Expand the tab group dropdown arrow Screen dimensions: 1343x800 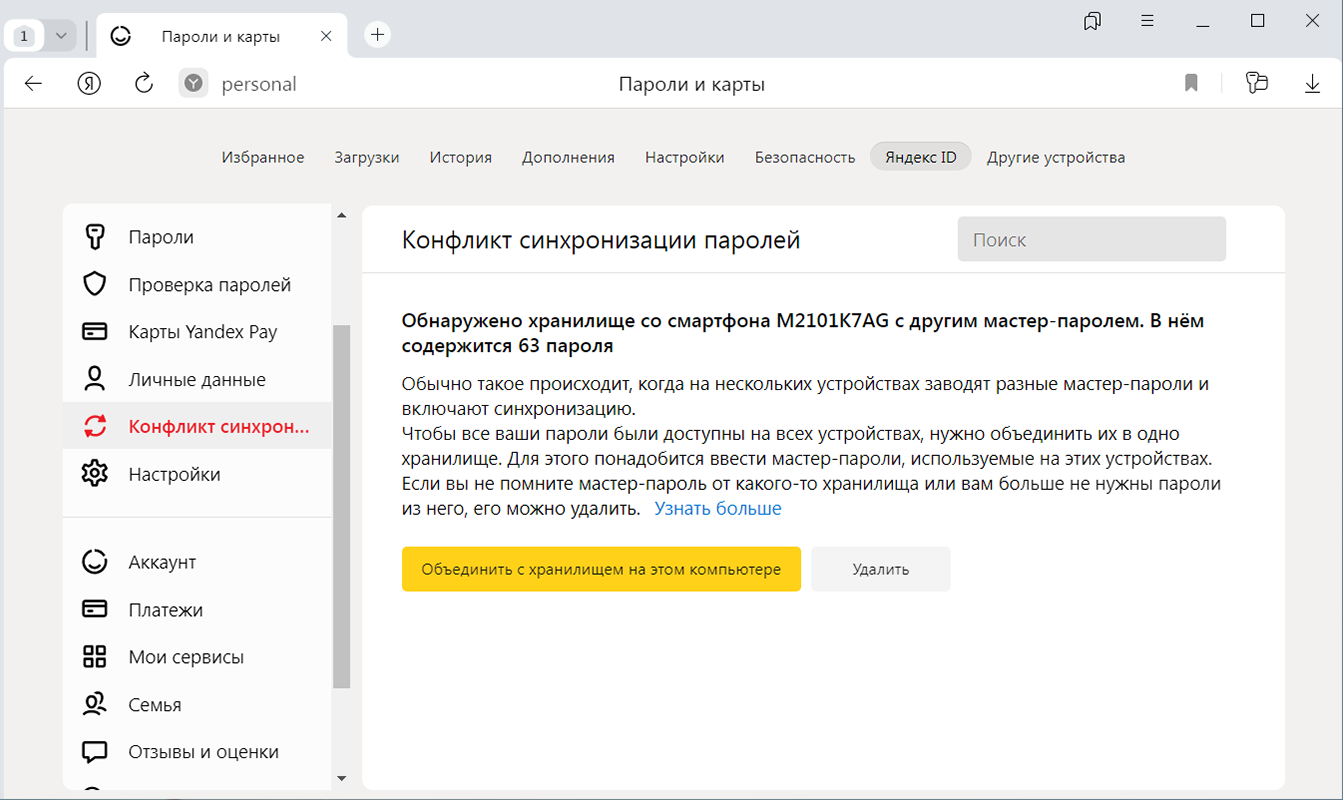point(61,35)
